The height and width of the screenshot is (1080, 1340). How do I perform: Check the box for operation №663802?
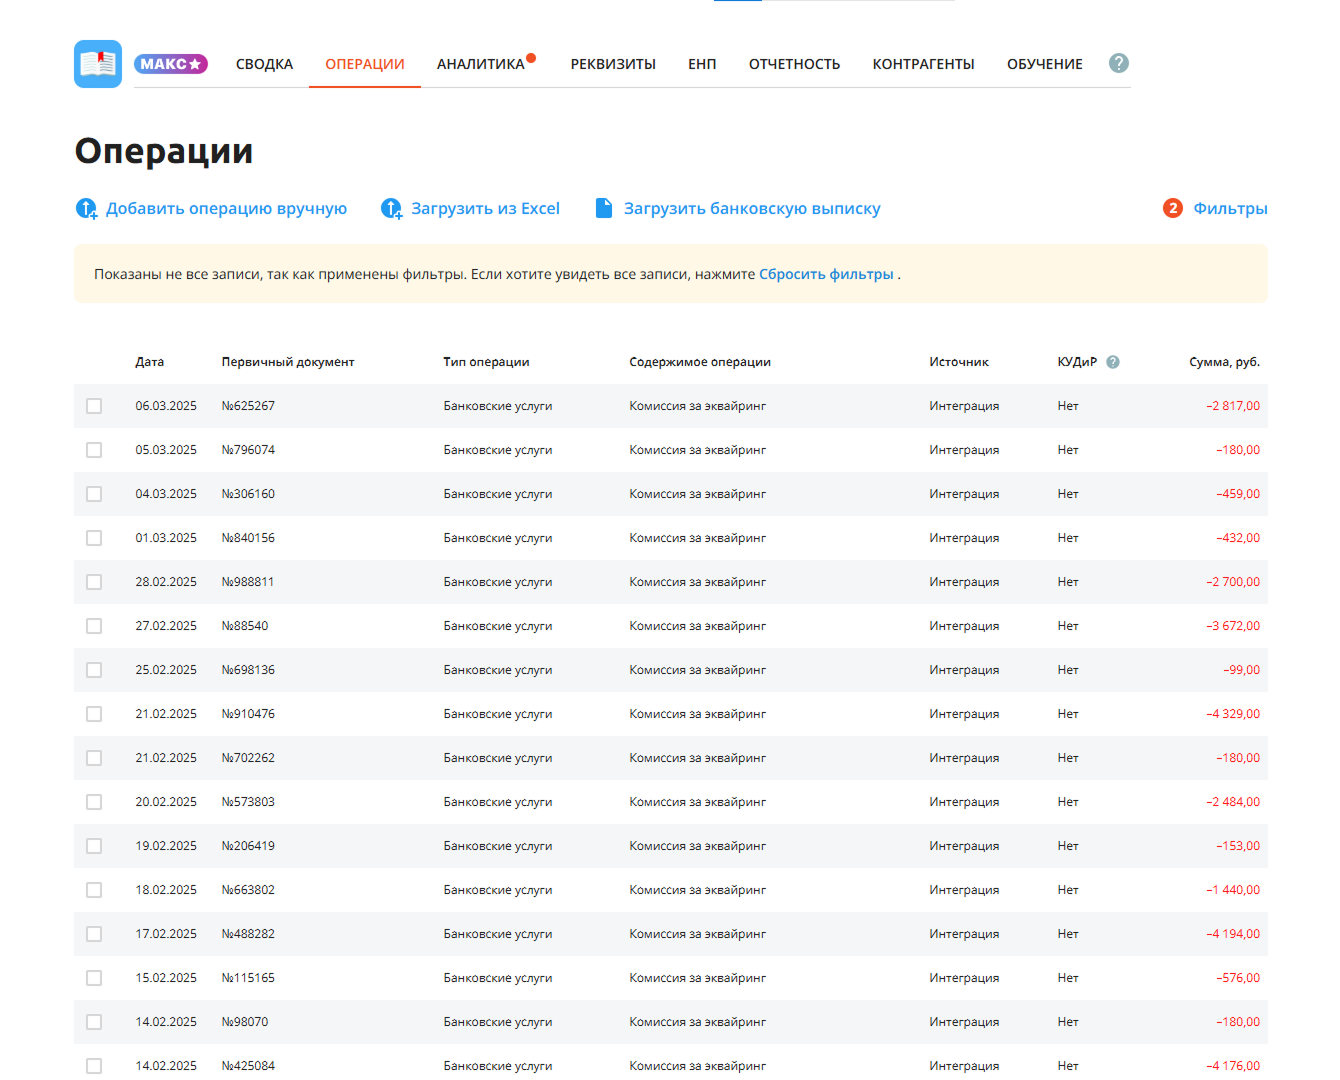coord(94,890)
